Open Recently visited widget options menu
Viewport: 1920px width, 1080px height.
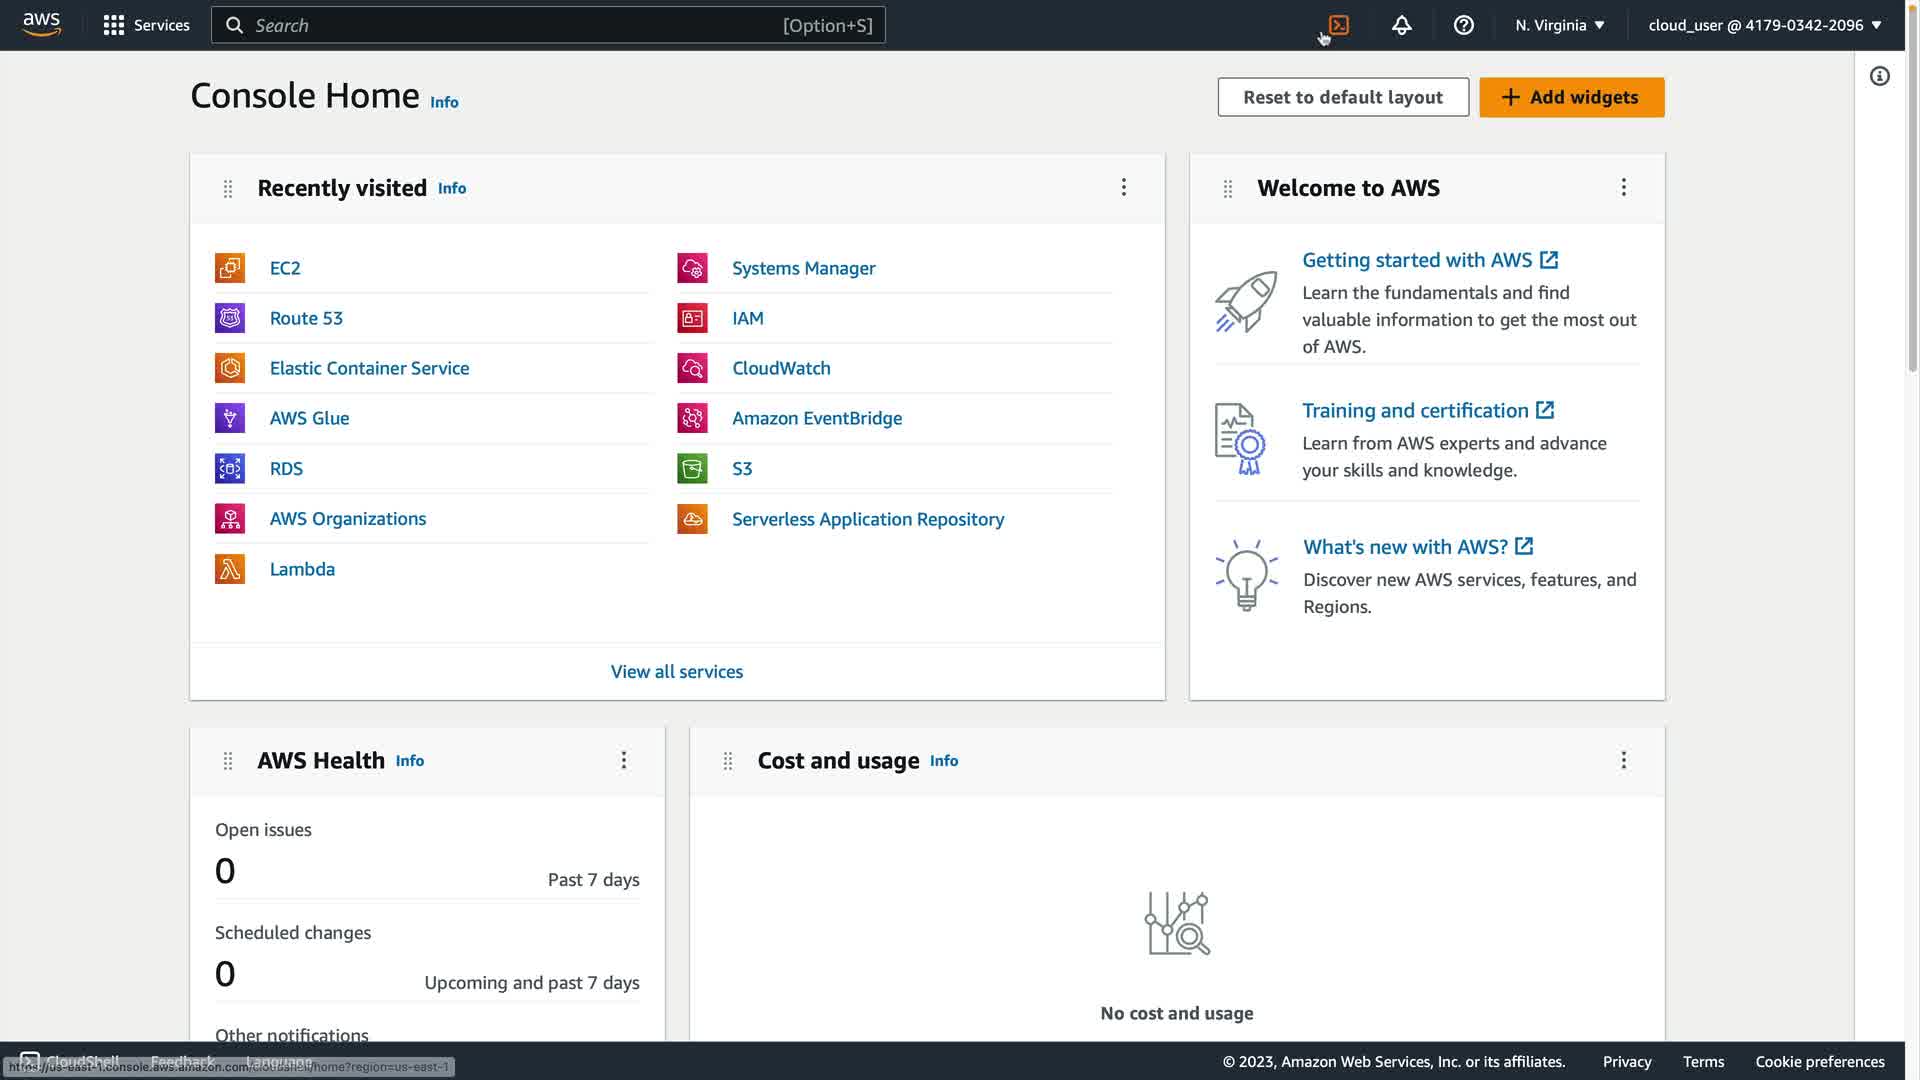click(x=1124, y=187)
